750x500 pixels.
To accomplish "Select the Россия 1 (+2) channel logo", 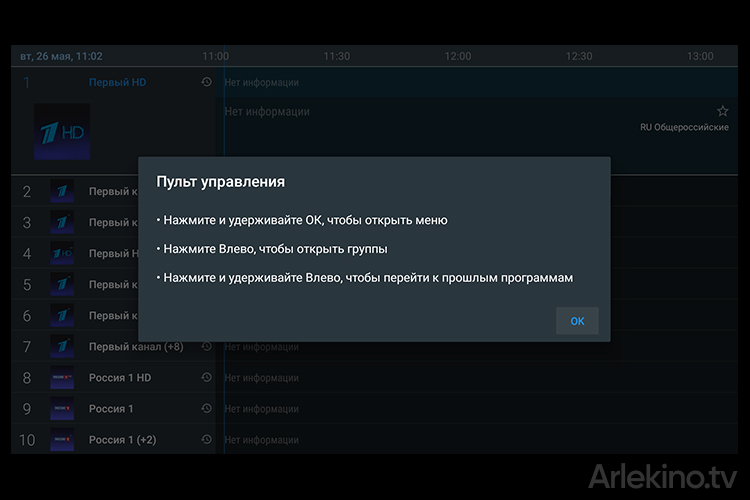I will click(62, 440).
